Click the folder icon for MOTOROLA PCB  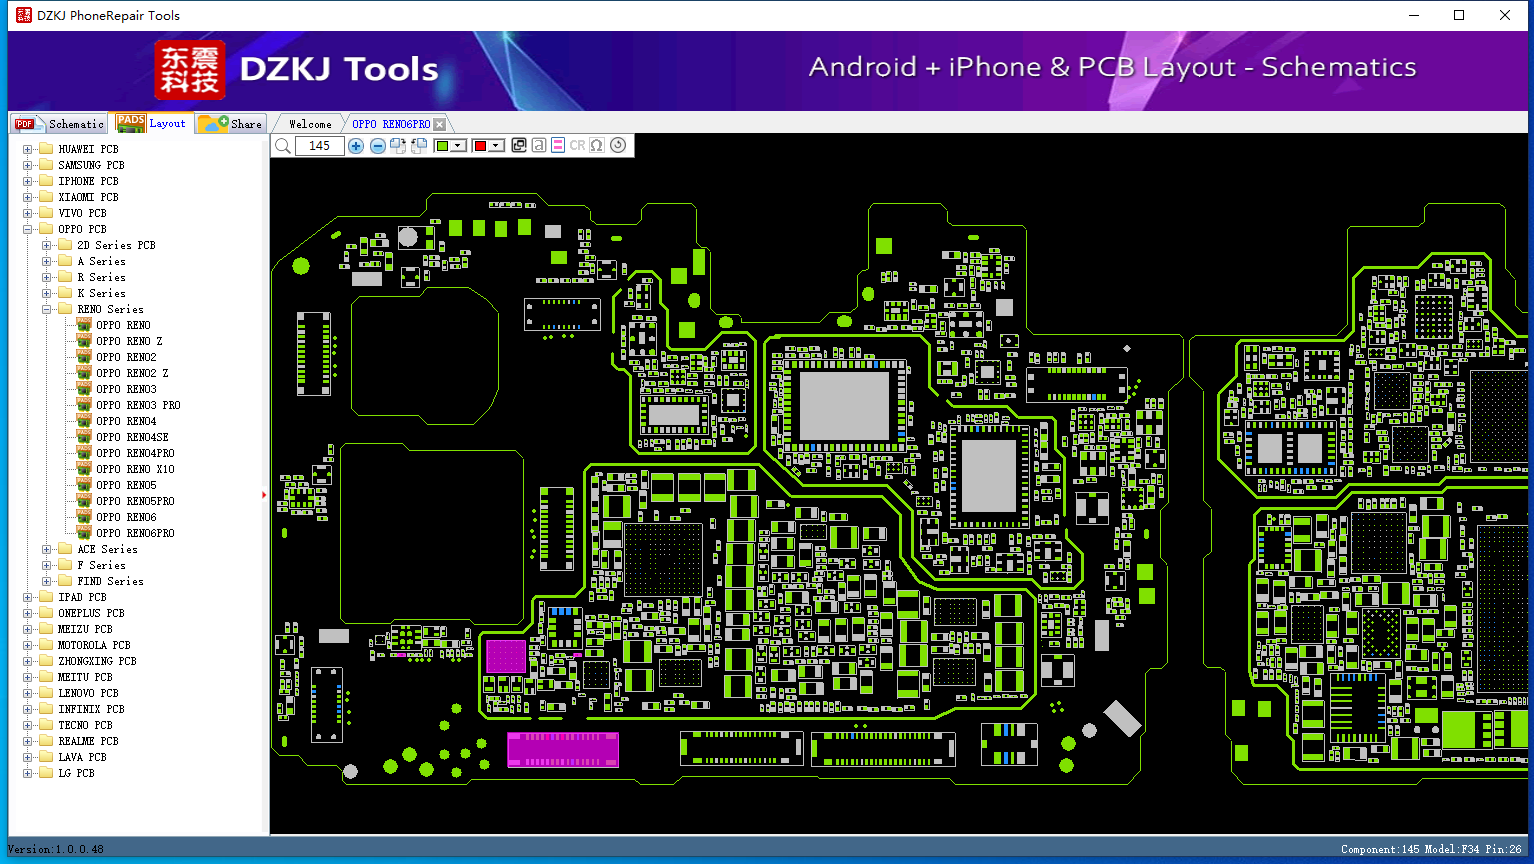tap(45, 645)
